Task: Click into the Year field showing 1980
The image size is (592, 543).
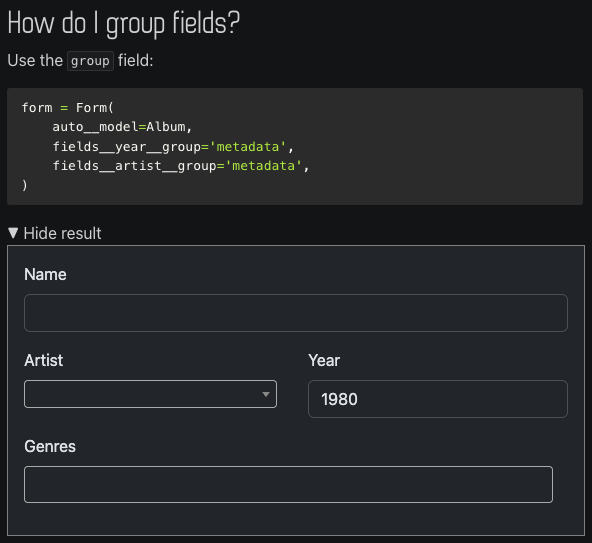Action: [x=438, y=399]
